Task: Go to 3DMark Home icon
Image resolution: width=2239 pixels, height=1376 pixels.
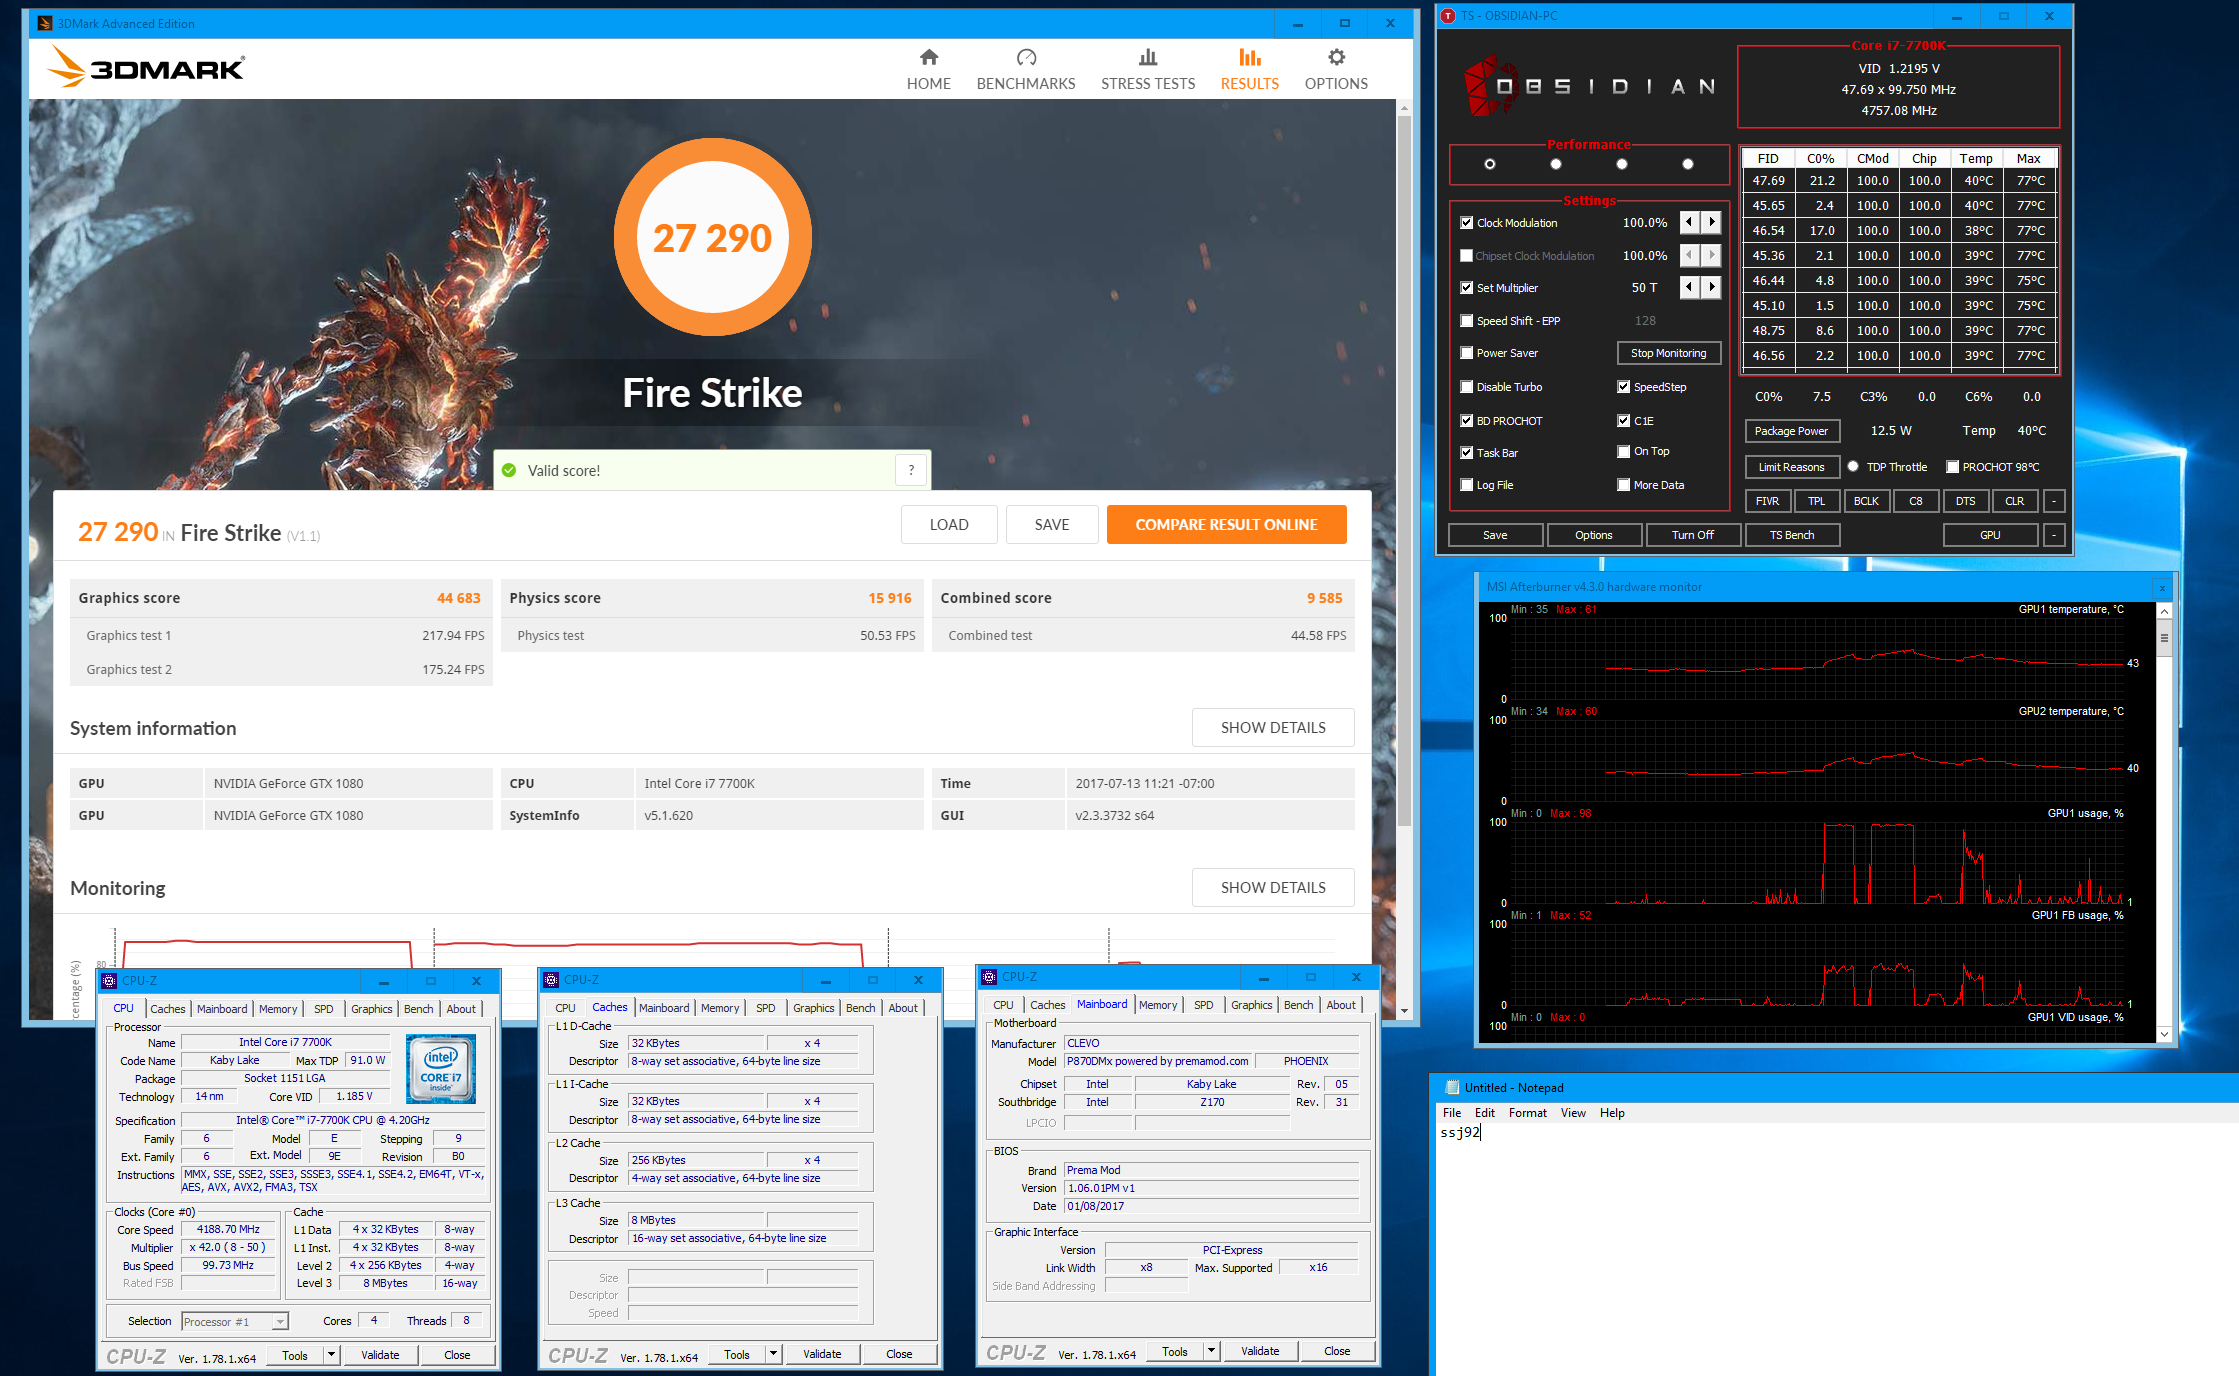Action: (929, 57)
